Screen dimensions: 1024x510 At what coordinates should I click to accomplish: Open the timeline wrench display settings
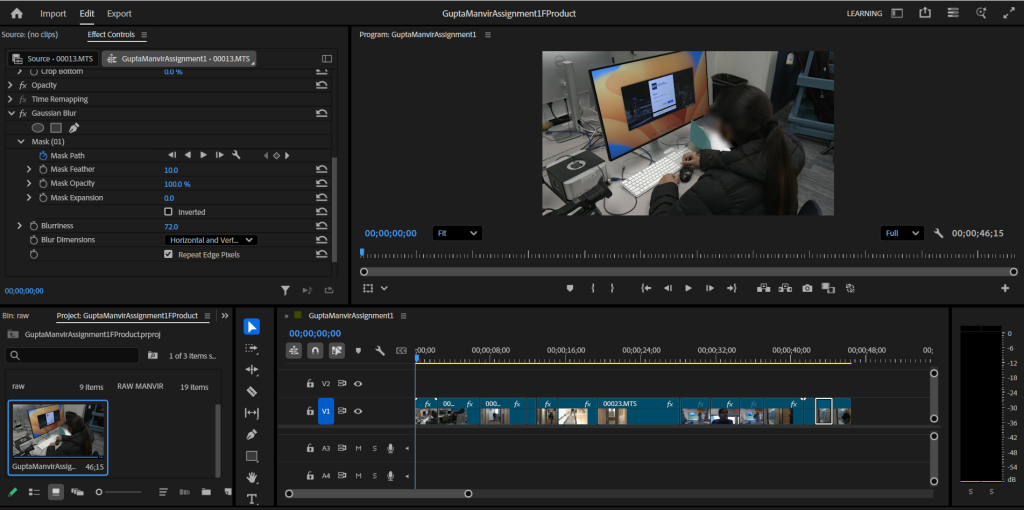coord(380,351)
